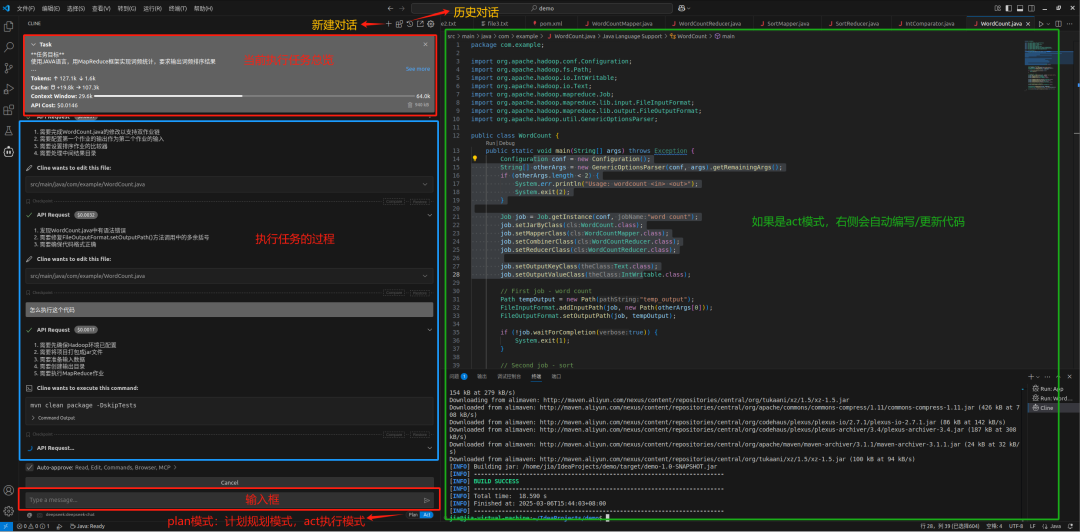Open the Explorer view in activity bar
The width and height of the screenshot is (1080, 532).
tap(9, 26)
